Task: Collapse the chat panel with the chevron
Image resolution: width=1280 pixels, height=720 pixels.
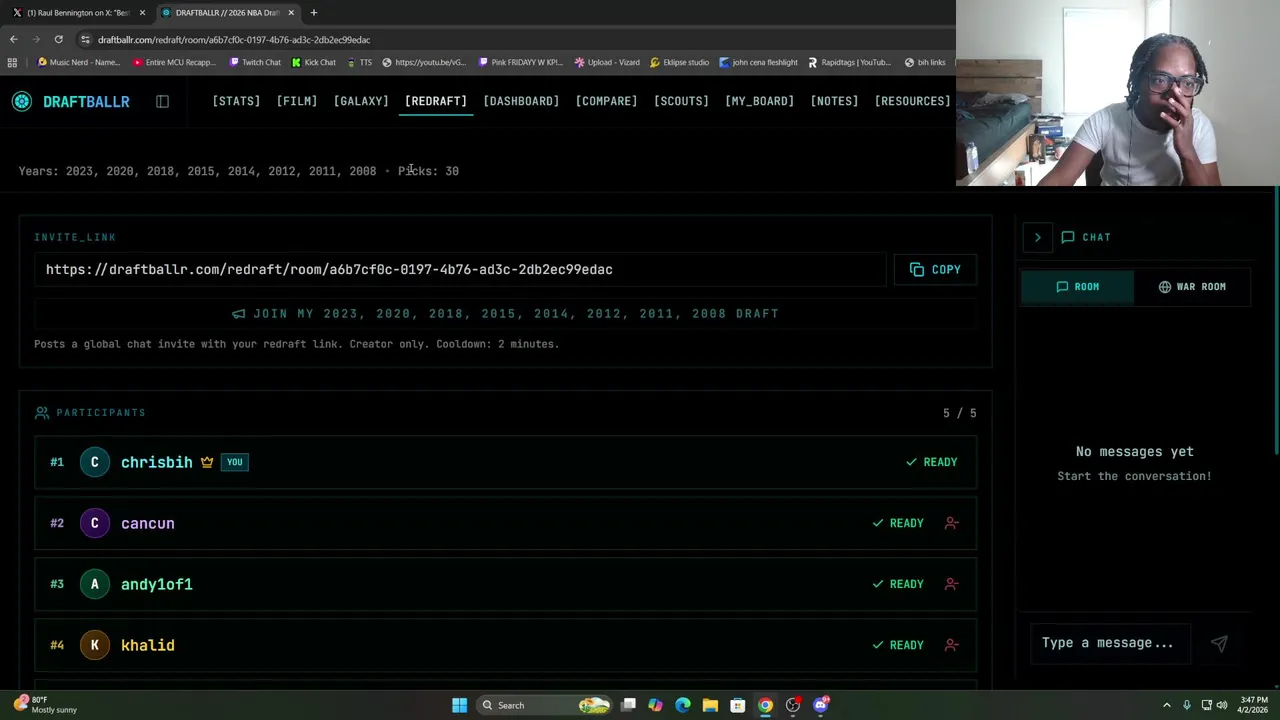Action: [1037, 237]
